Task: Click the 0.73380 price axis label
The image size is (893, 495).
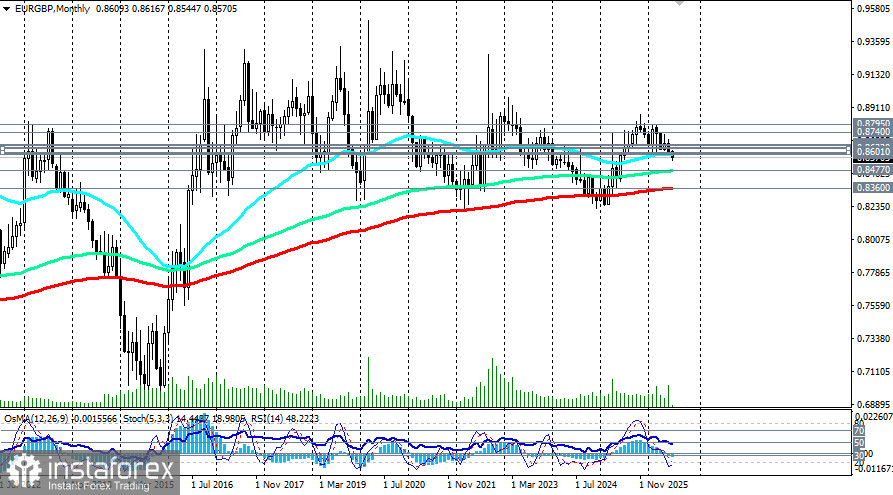Action: [x=873, y=339]
